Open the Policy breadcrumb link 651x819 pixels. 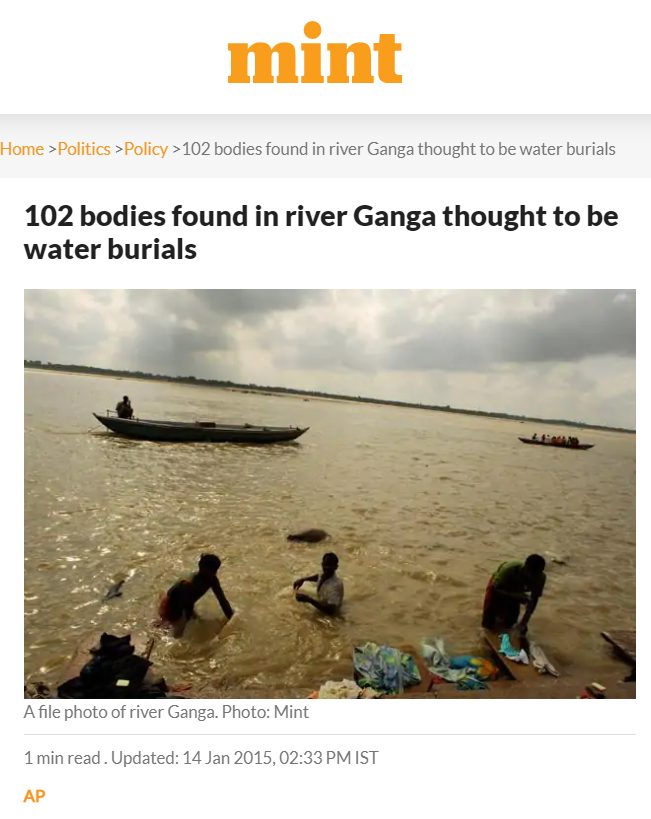[146, 149]
